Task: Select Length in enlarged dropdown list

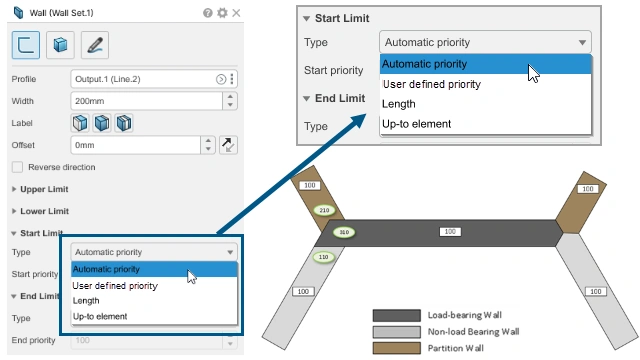Action: (485, 104)
